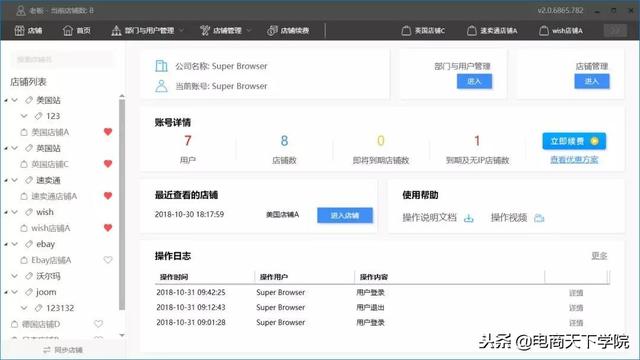Click tag icon beside 速卖通
Screen dimensions: 640x360
pos(29,180)
